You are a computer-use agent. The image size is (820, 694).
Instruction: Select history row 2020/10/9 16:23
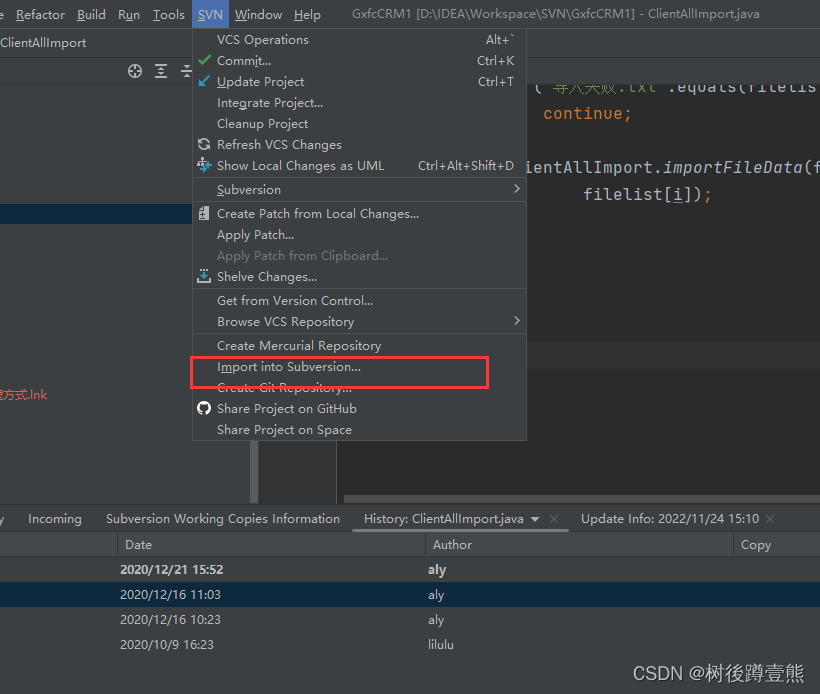point(410,645)
